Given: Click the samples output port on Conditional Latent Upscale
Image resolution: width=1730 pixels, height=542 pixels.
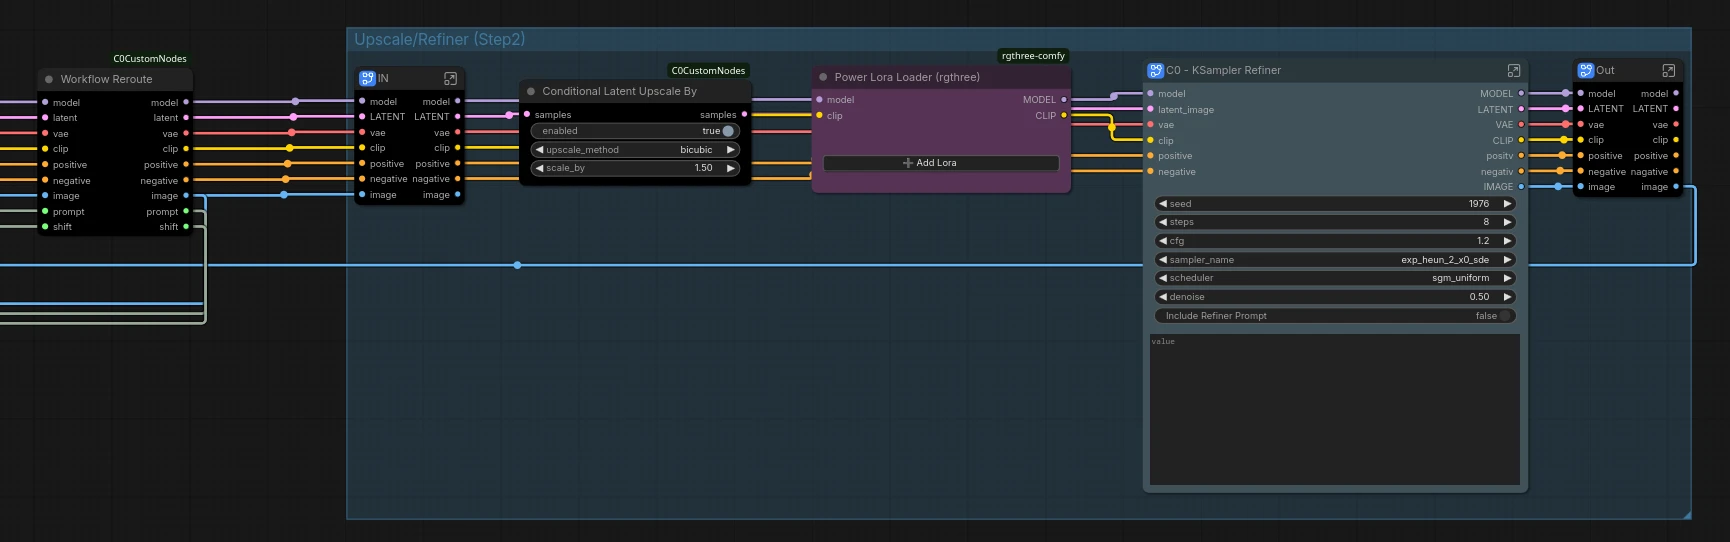Looking at the screenshot, I should tap(744, 114).
